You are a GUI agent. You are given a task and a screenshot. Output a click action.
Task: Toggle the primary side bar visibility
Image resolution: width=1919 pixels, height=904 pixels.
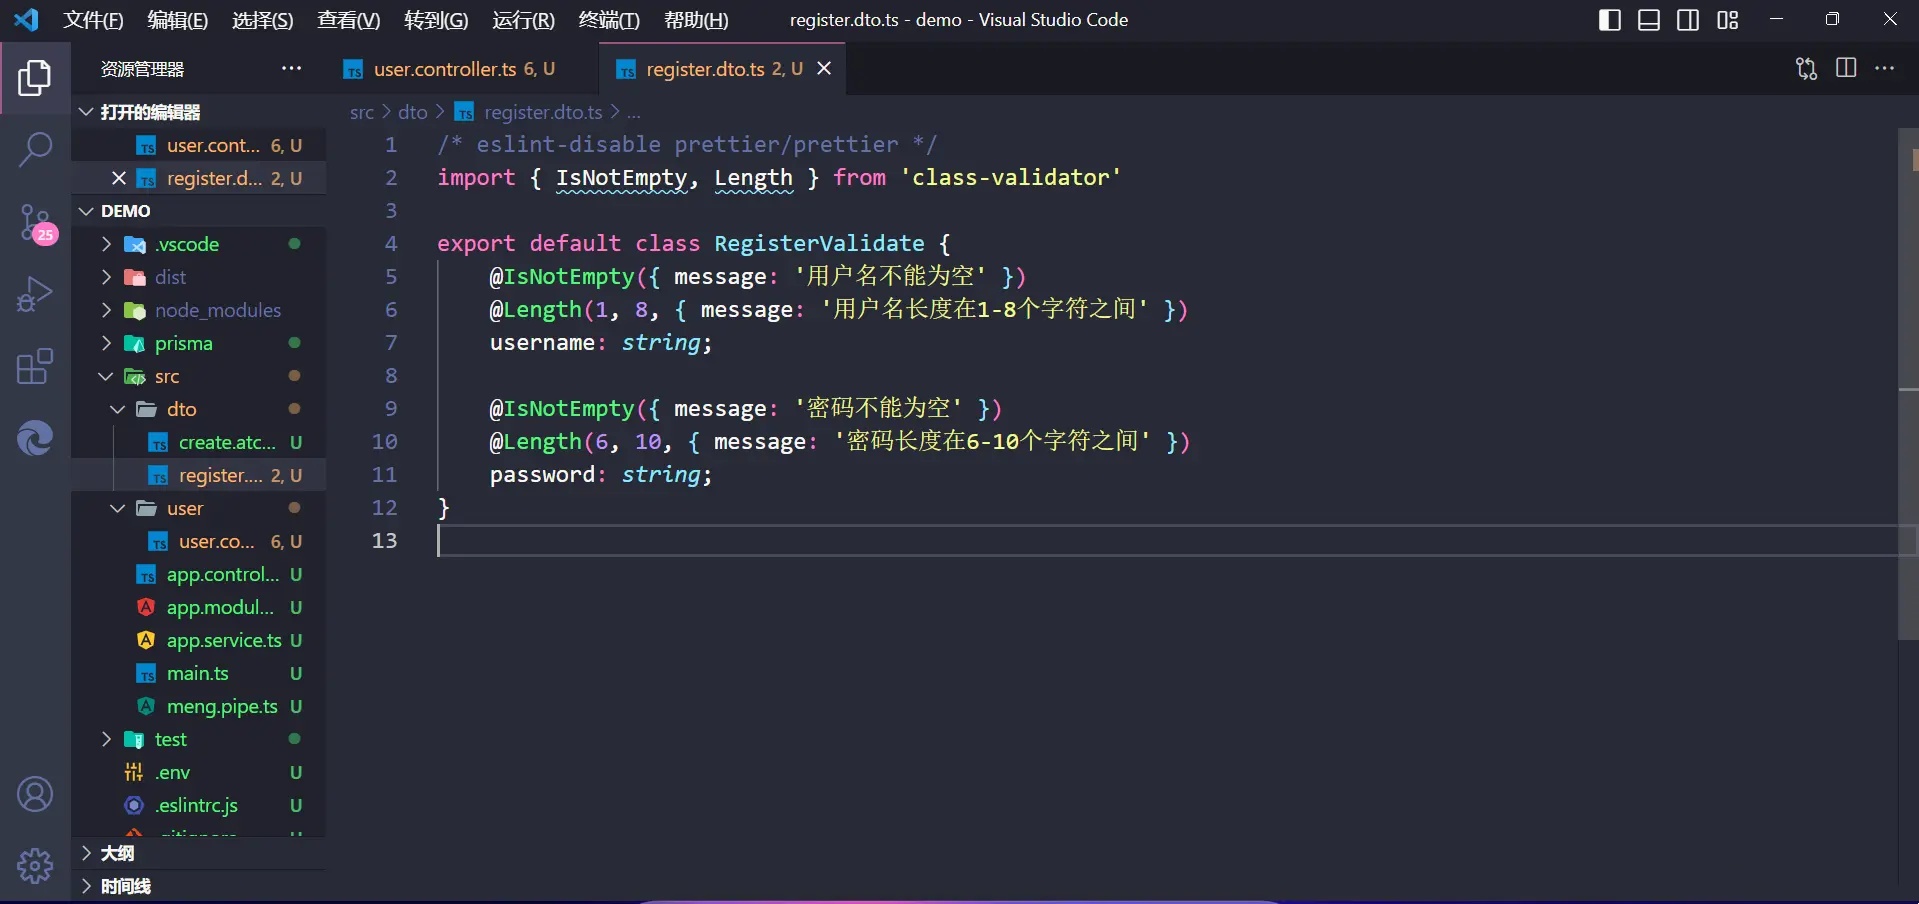(1609, 20)
